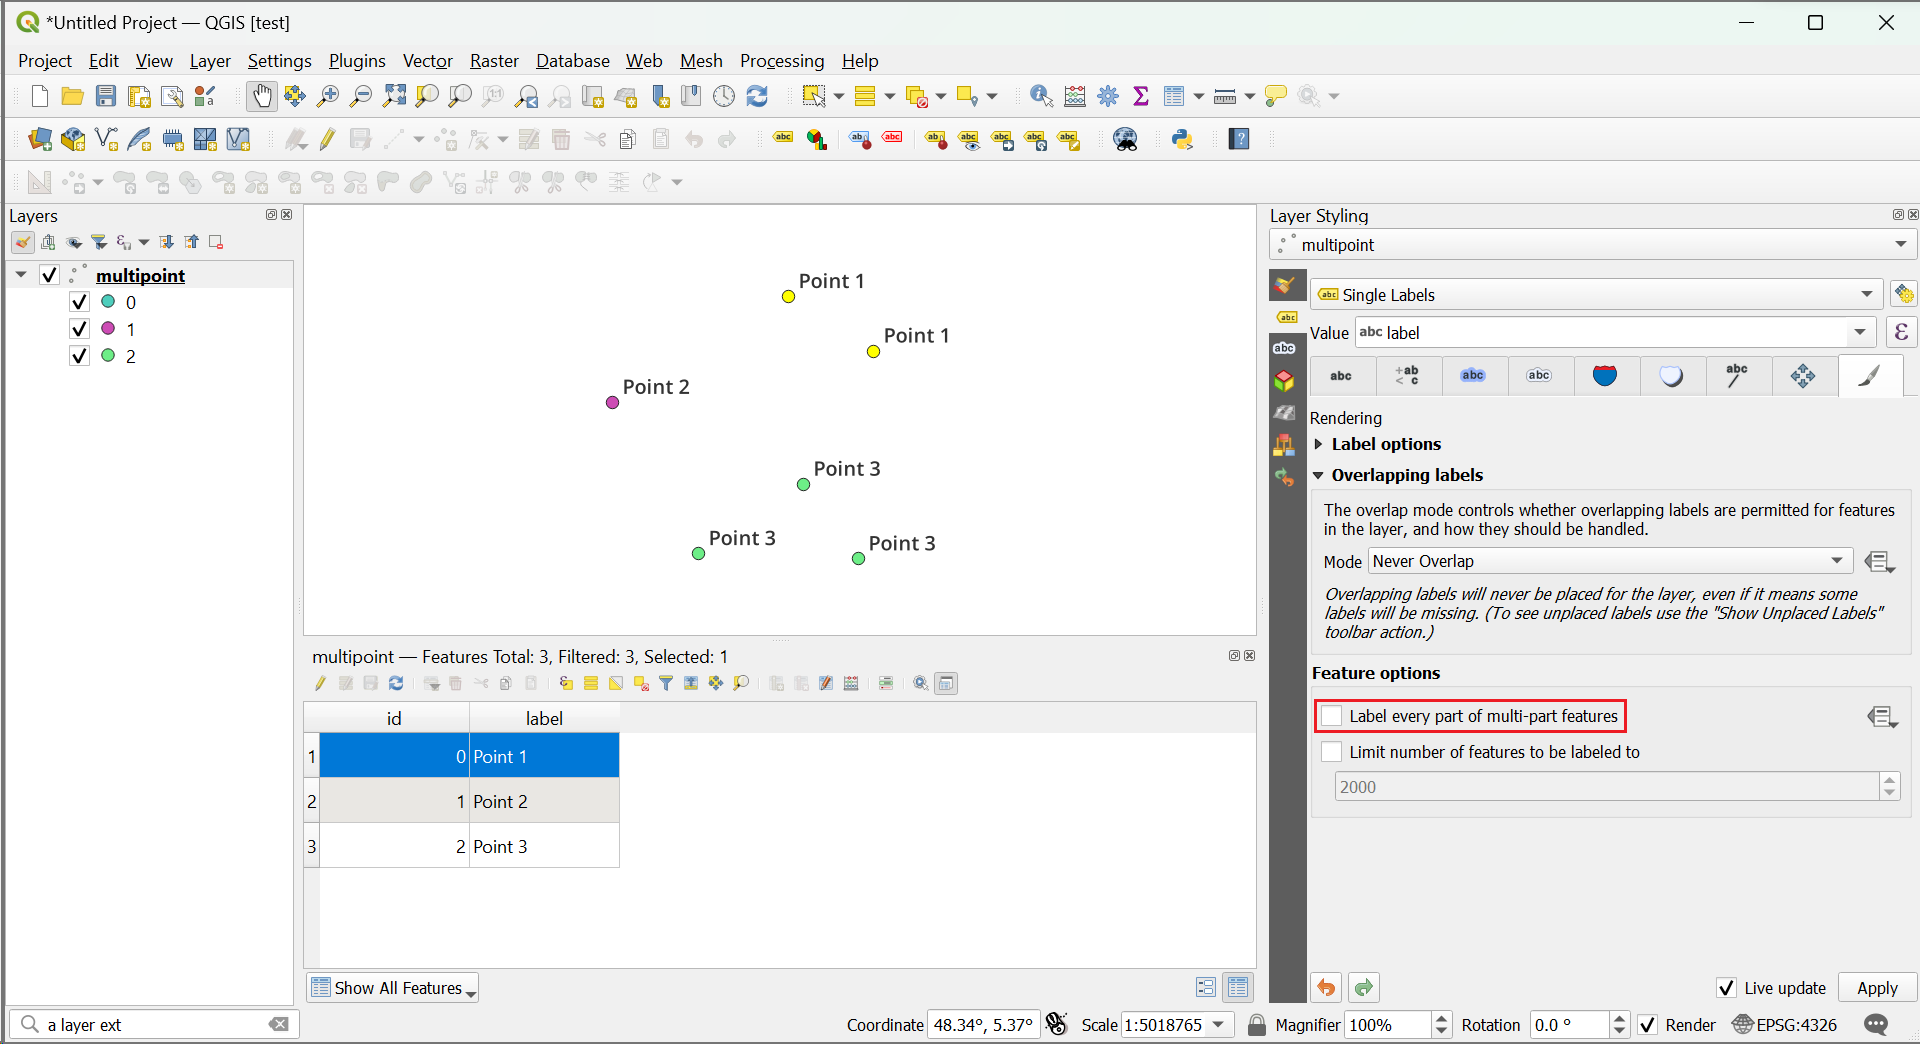1920x1044 pixels.
Task: Hide layer 1 in the Layers panel
Action: [x=79, y=328]
